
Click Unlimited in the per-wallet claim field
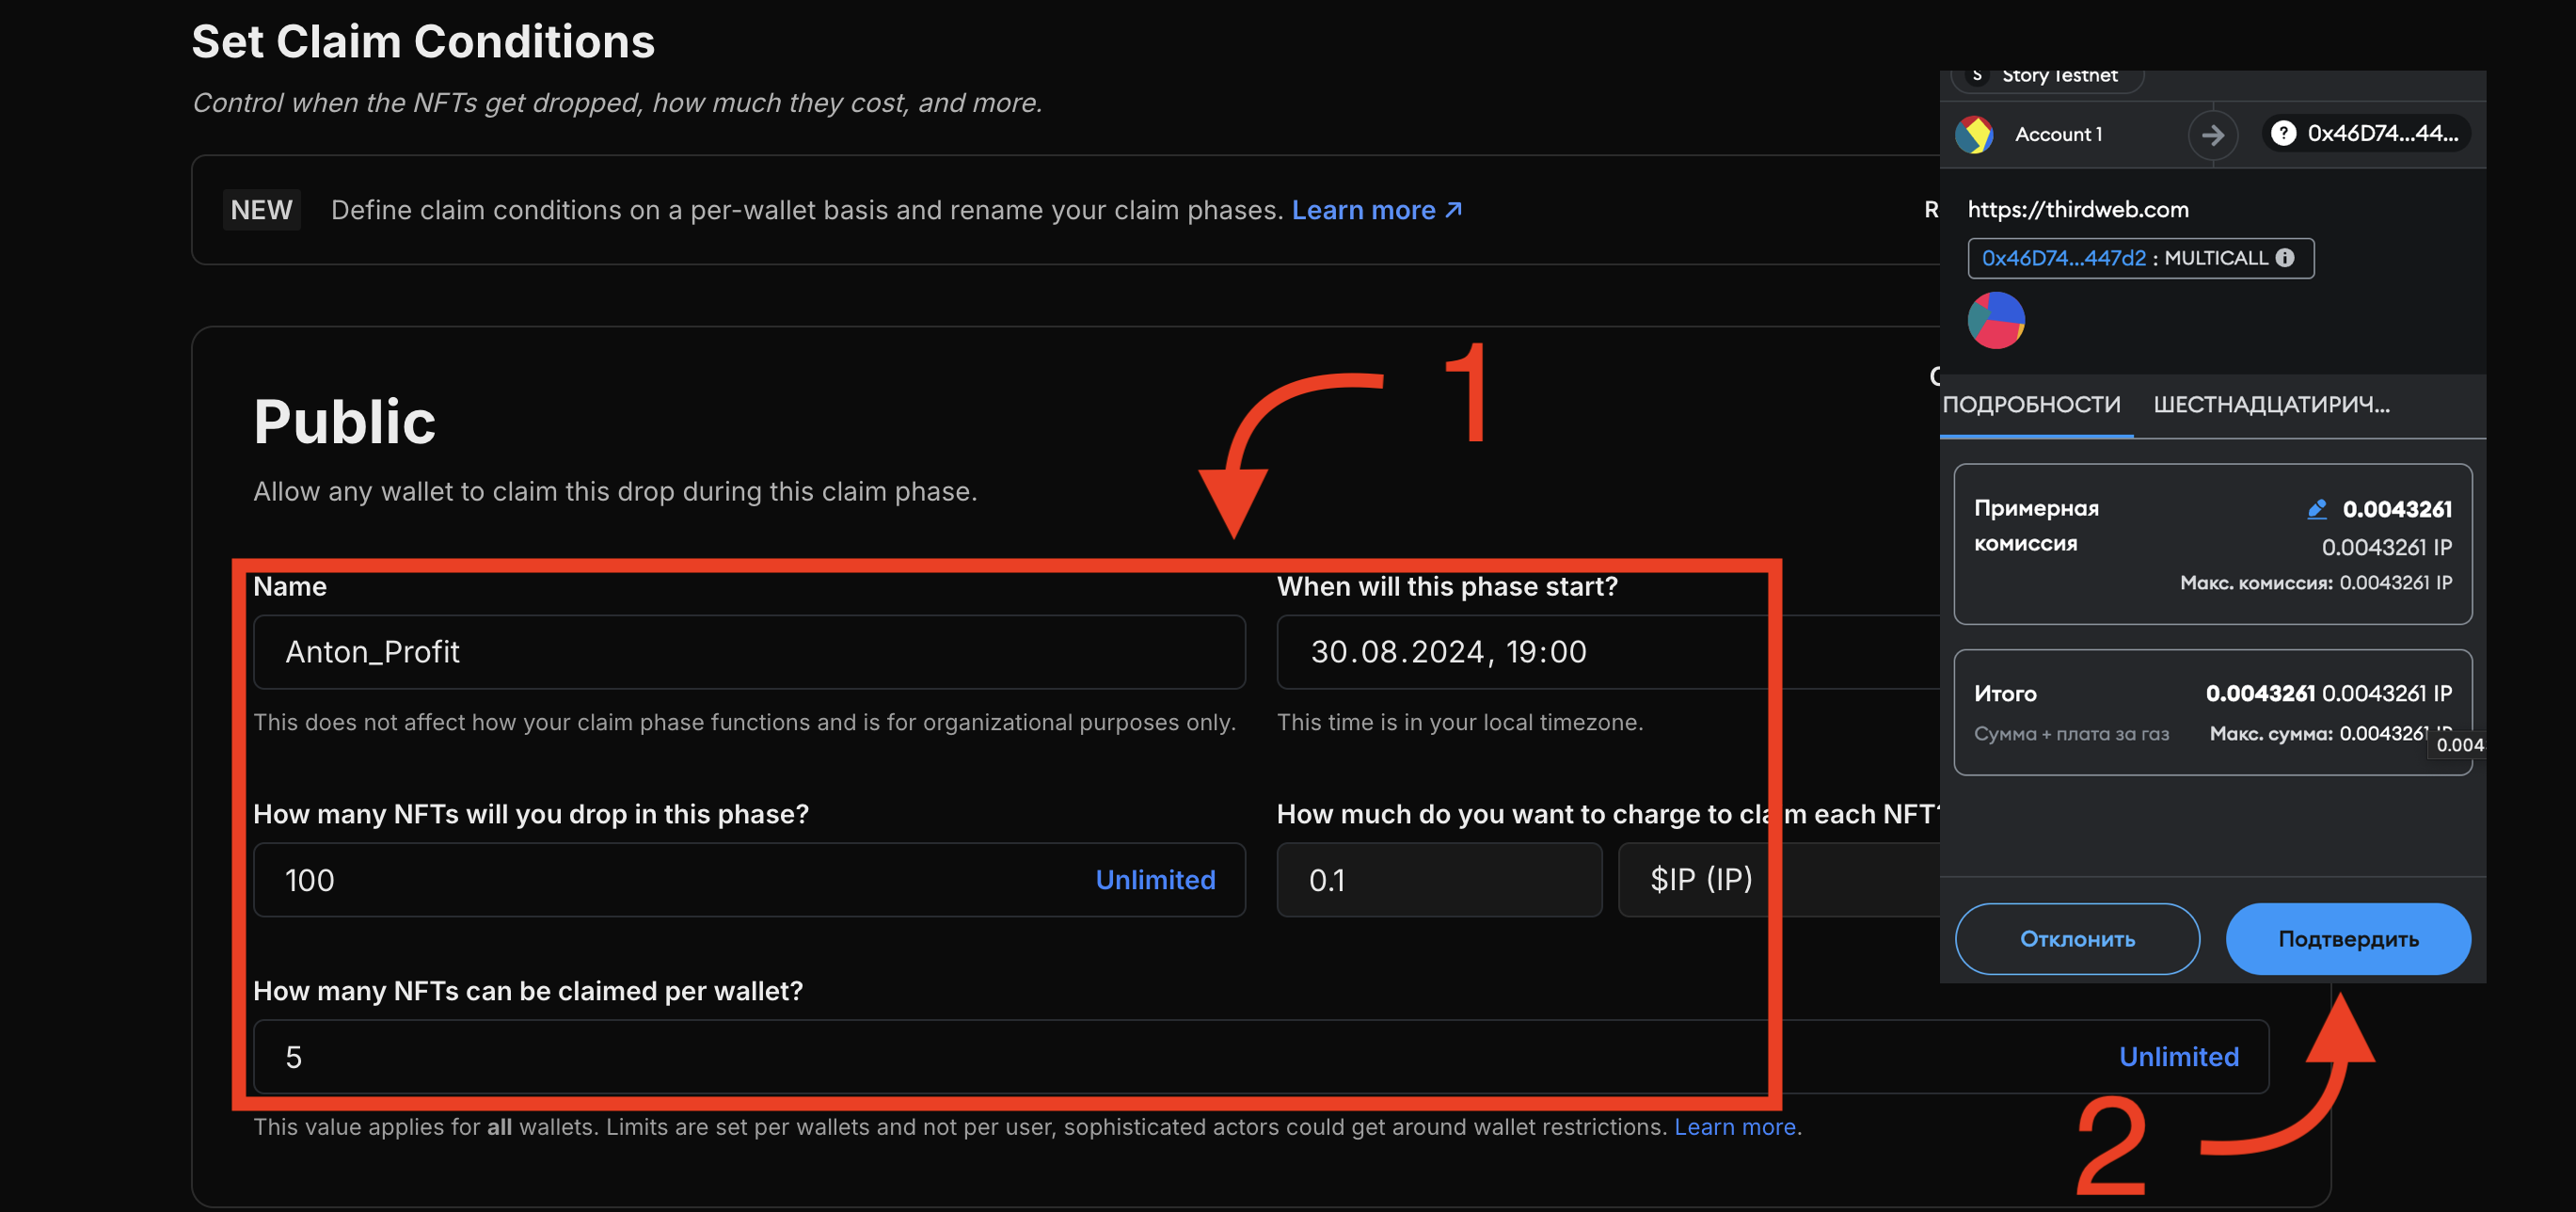tap(2178, 1056)
